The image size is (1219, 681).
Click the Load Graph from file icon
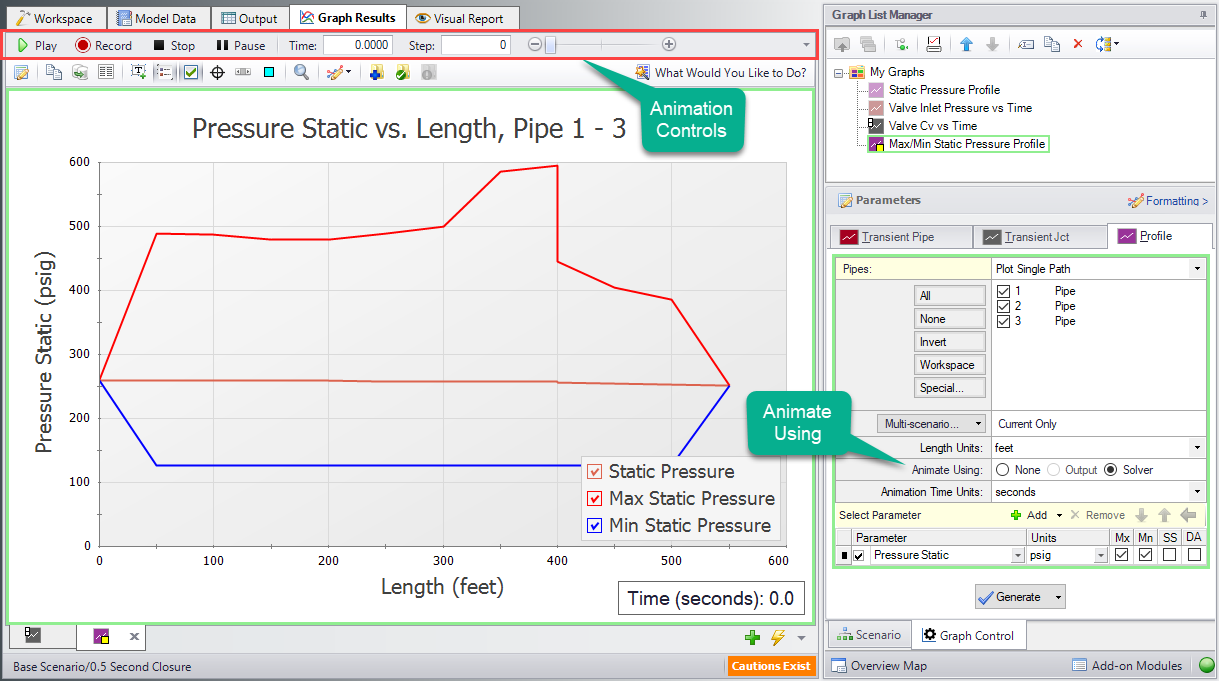pos(843,44)
